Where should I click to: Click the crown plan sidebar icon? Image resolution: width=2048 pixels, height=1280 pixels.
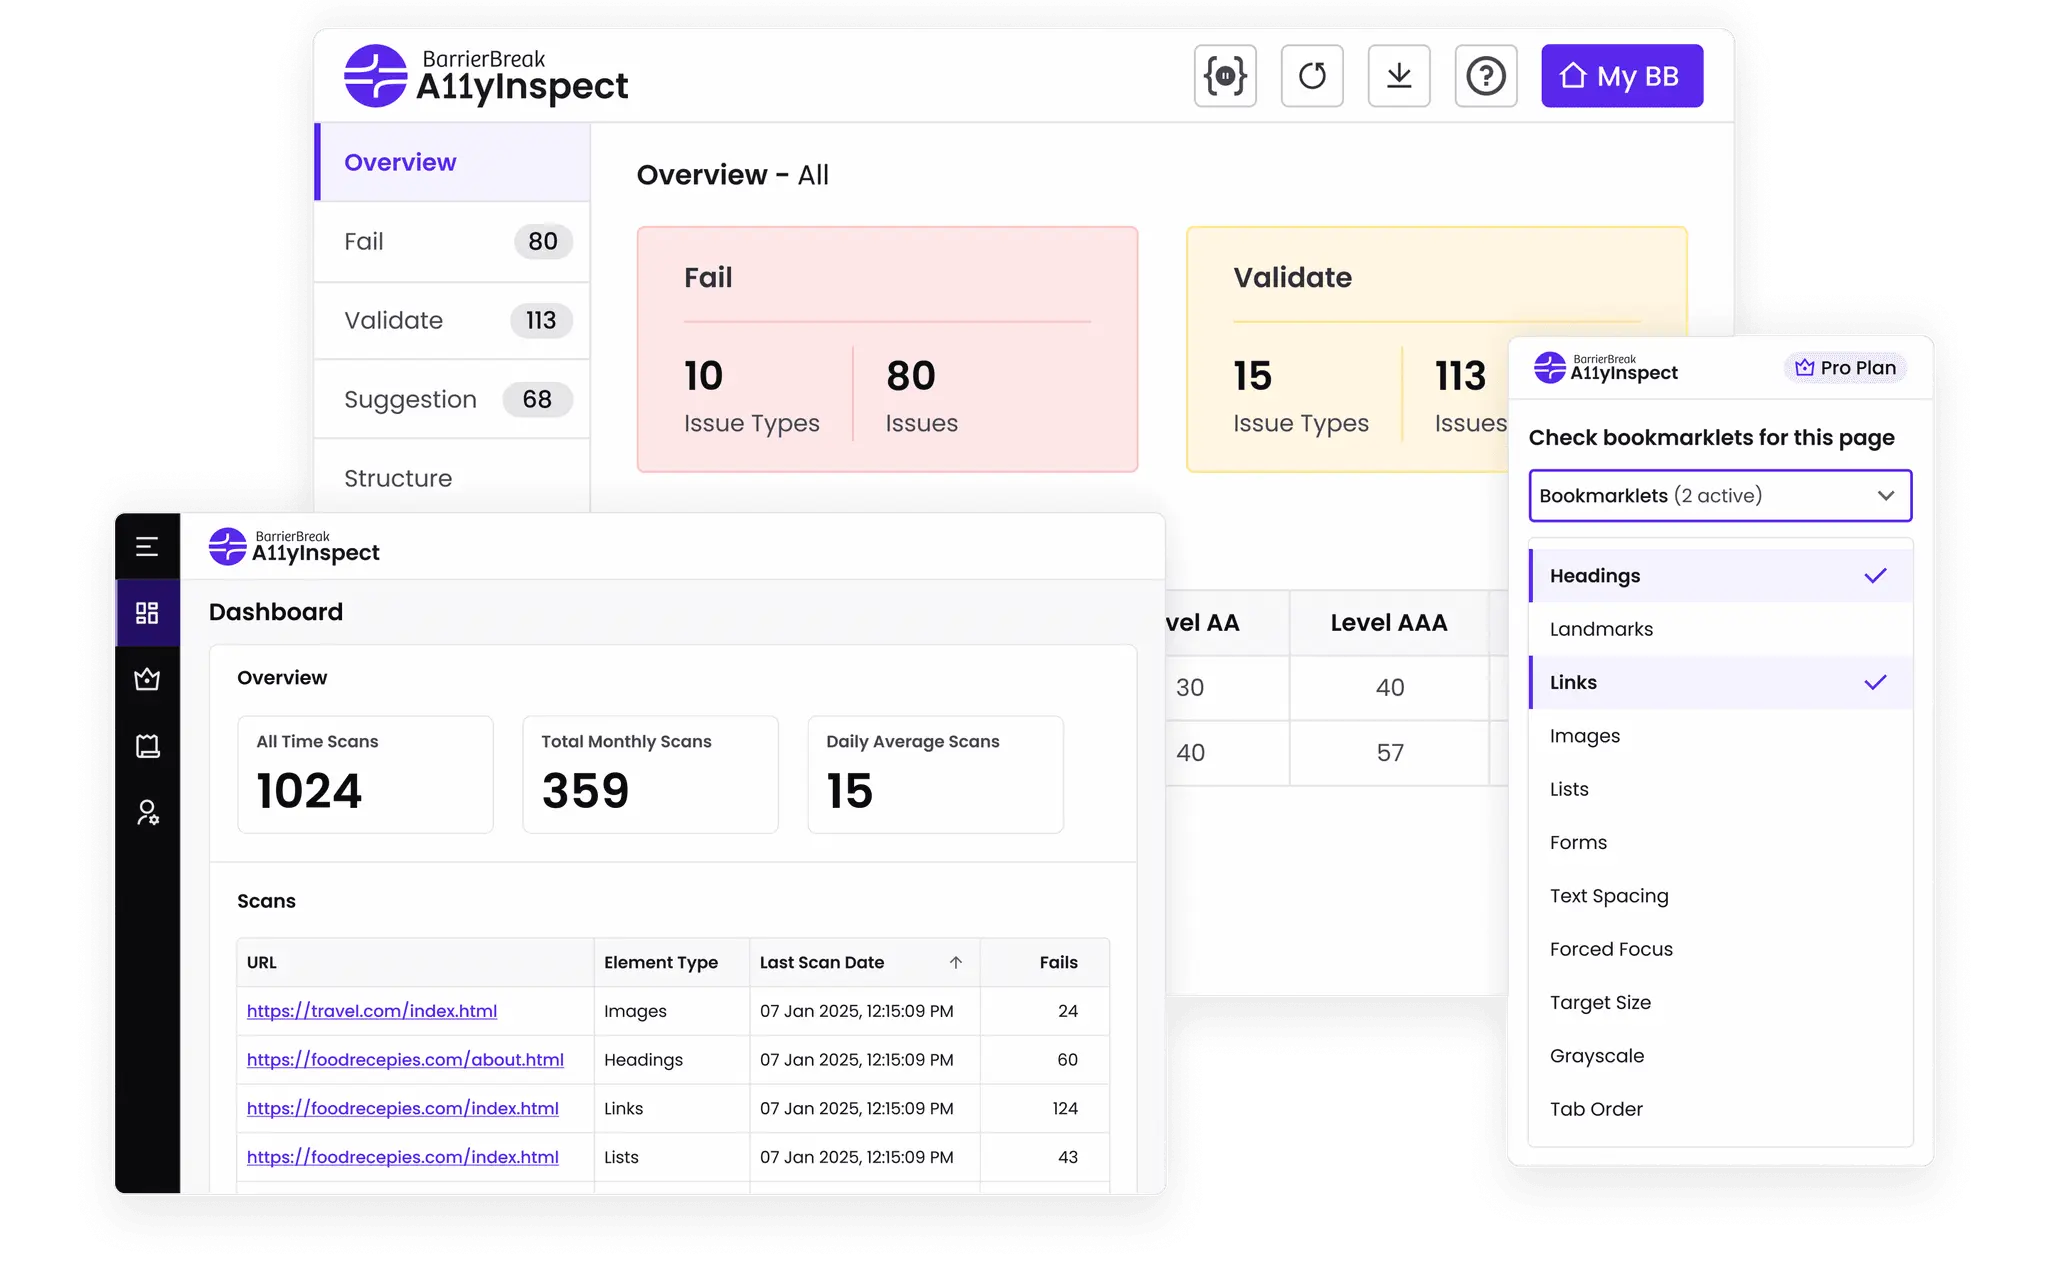[x=147, y=679]
